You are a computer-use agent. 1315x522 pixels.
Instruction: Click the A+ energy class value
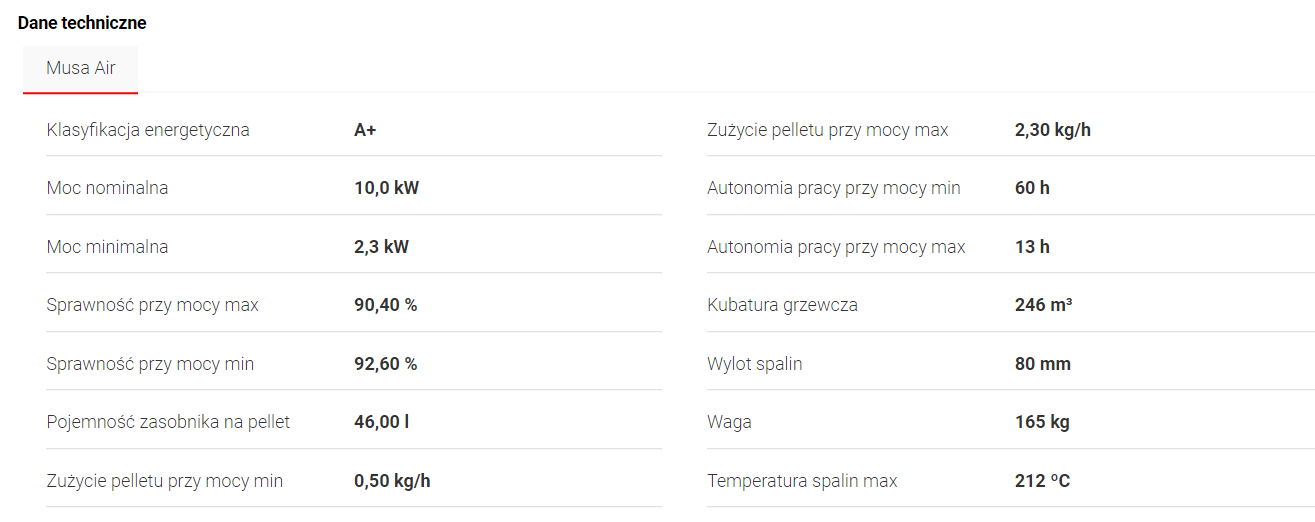(x=365, y=130)
